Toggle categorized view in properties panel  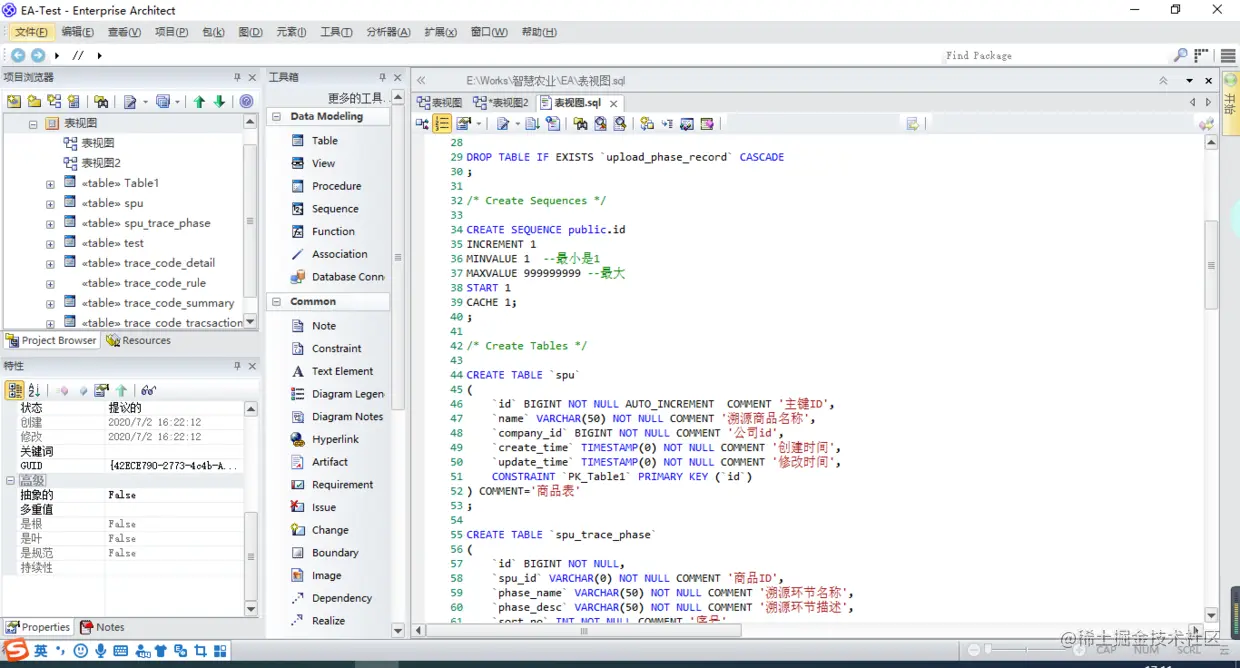[15, 390]
